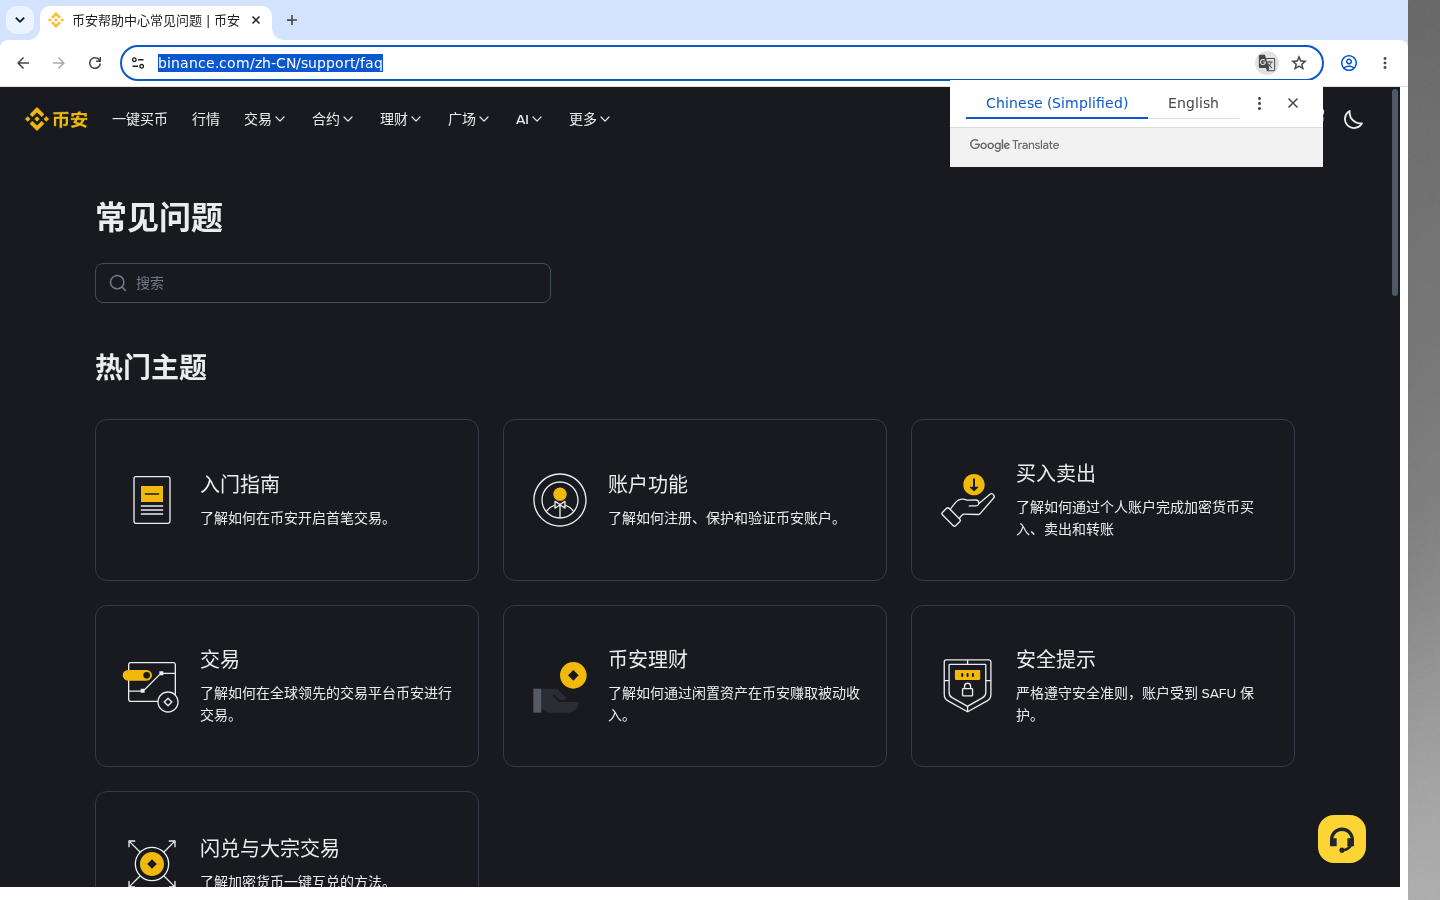Open the 入门指南 topic card title
This screenshot has height=900, width=1440.
(x=240, y=484)
